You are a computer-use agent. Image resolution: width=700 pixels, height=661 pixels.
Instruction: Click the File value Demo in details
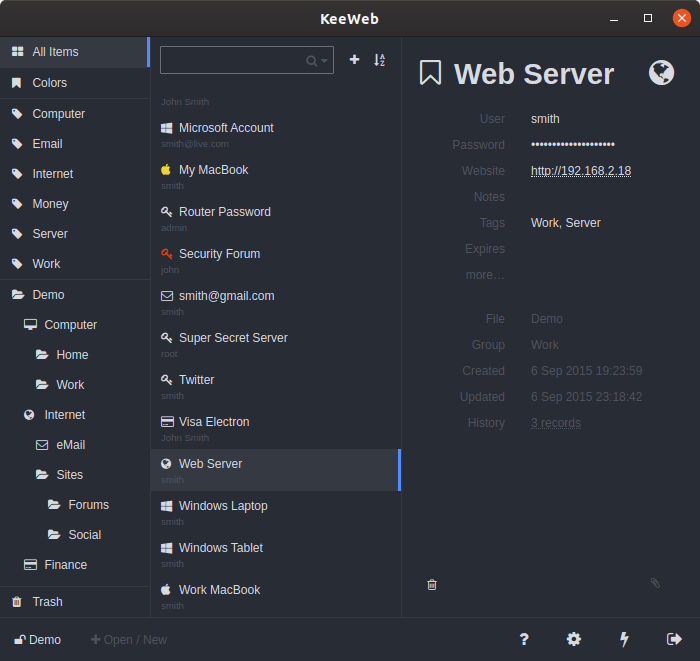click(546, 319)
